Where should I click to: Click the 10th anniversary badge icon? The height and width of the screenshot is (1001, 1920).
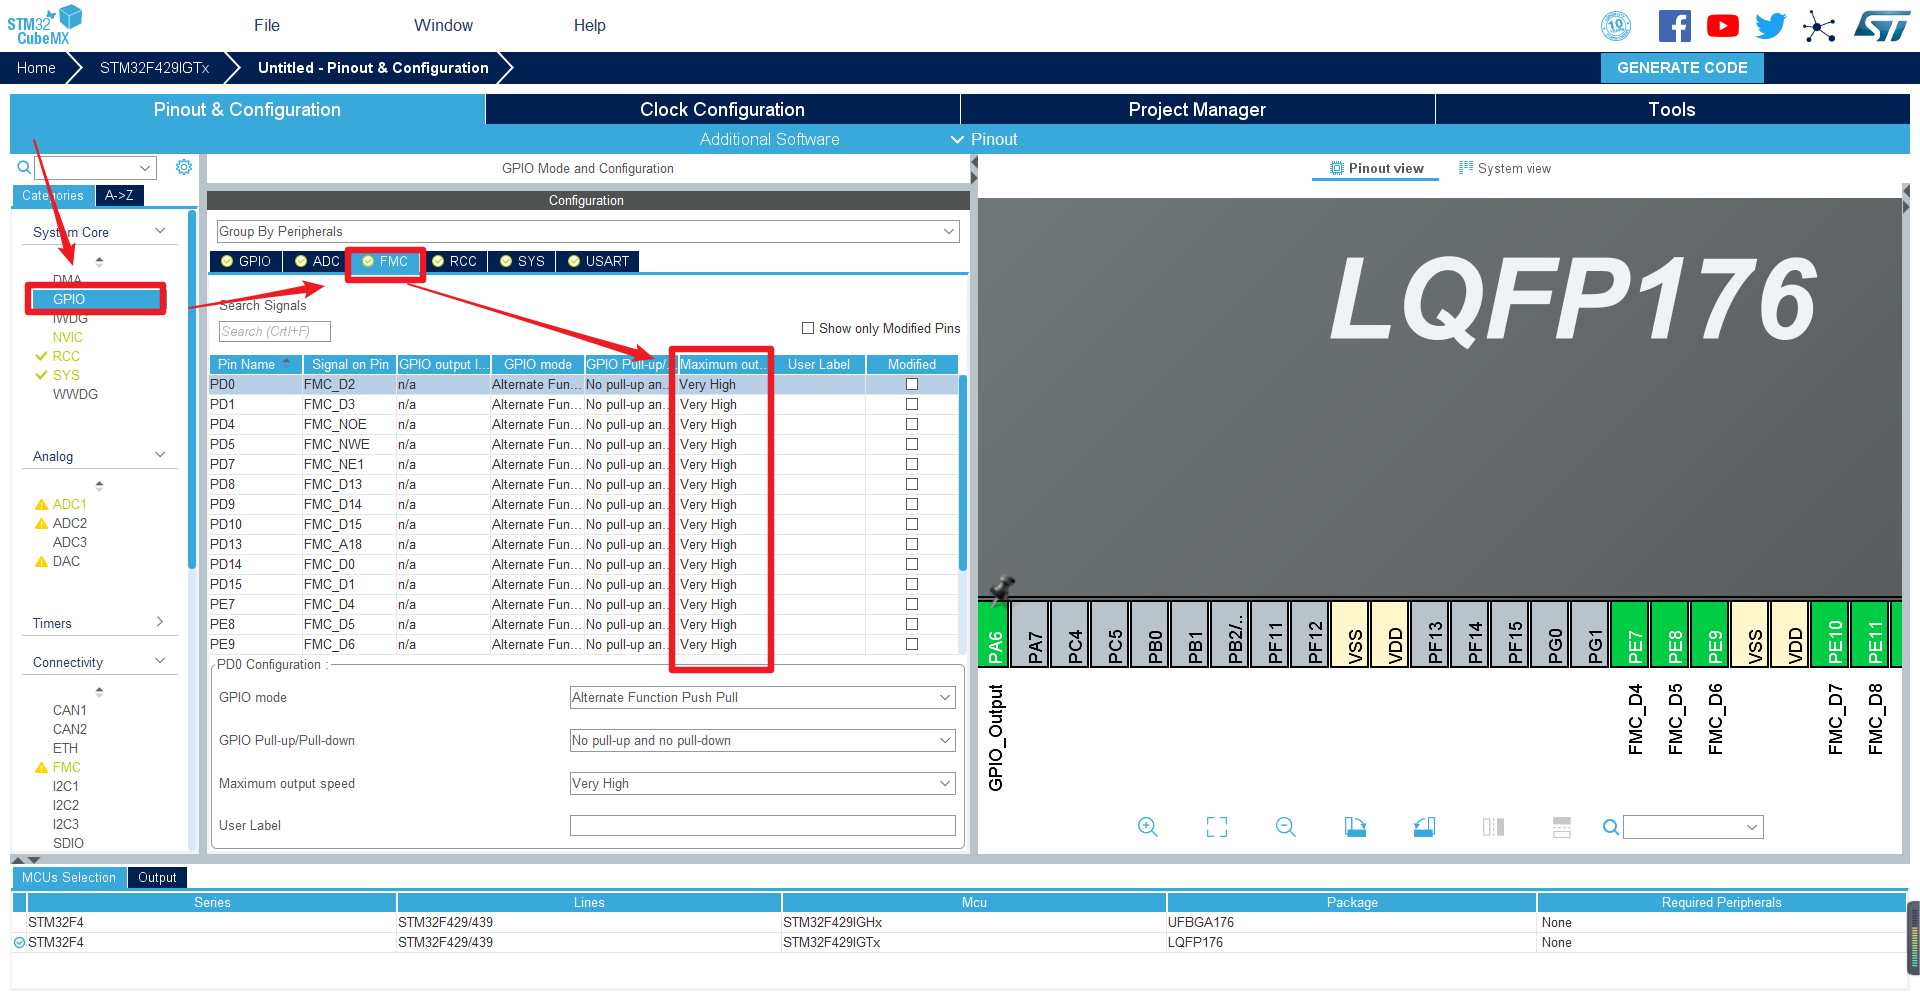pos(1616,26)
